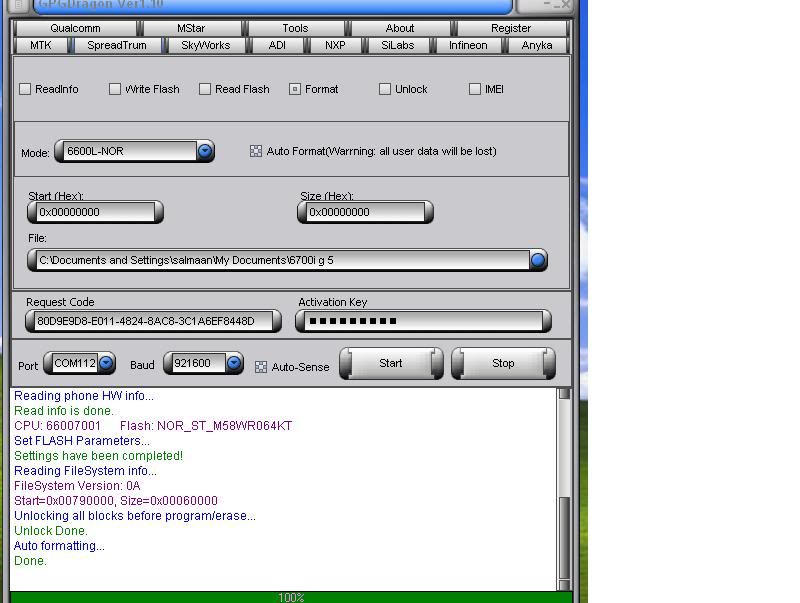Click the 6600L-NOR mode field
The image size is (800, 603).
(x=131, y=151)
